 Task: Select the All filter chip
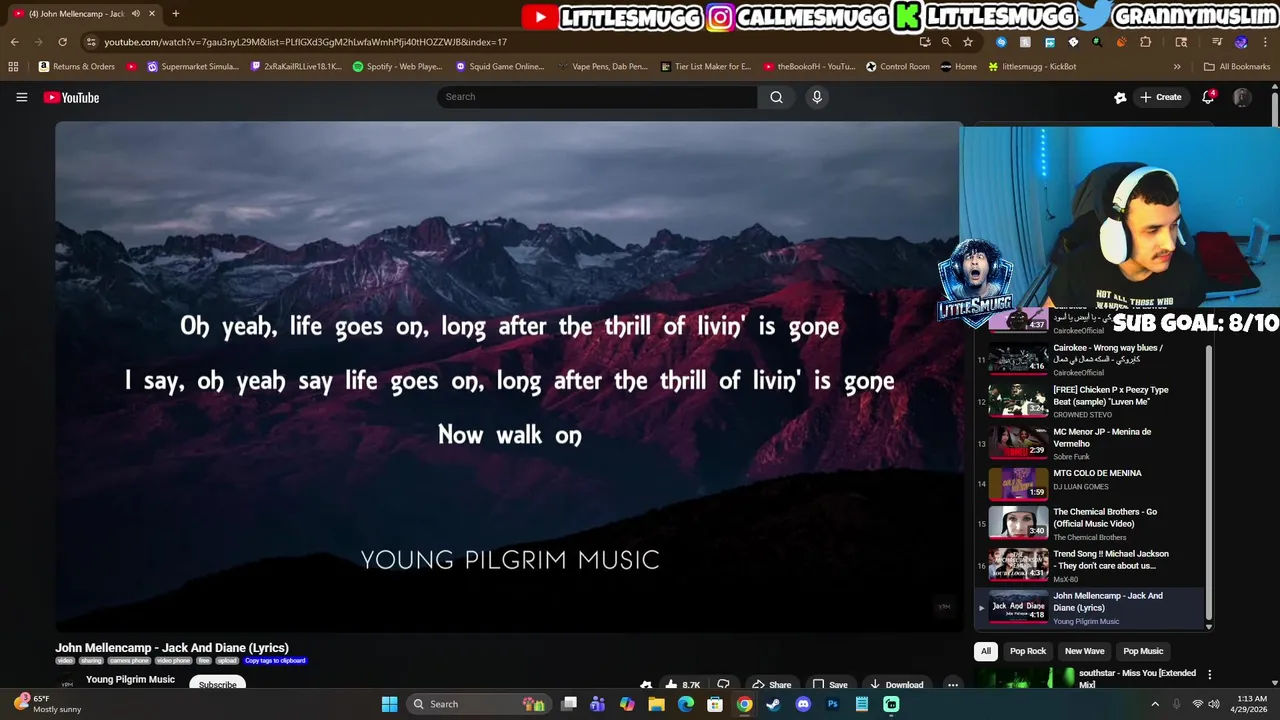pos(986,651)
